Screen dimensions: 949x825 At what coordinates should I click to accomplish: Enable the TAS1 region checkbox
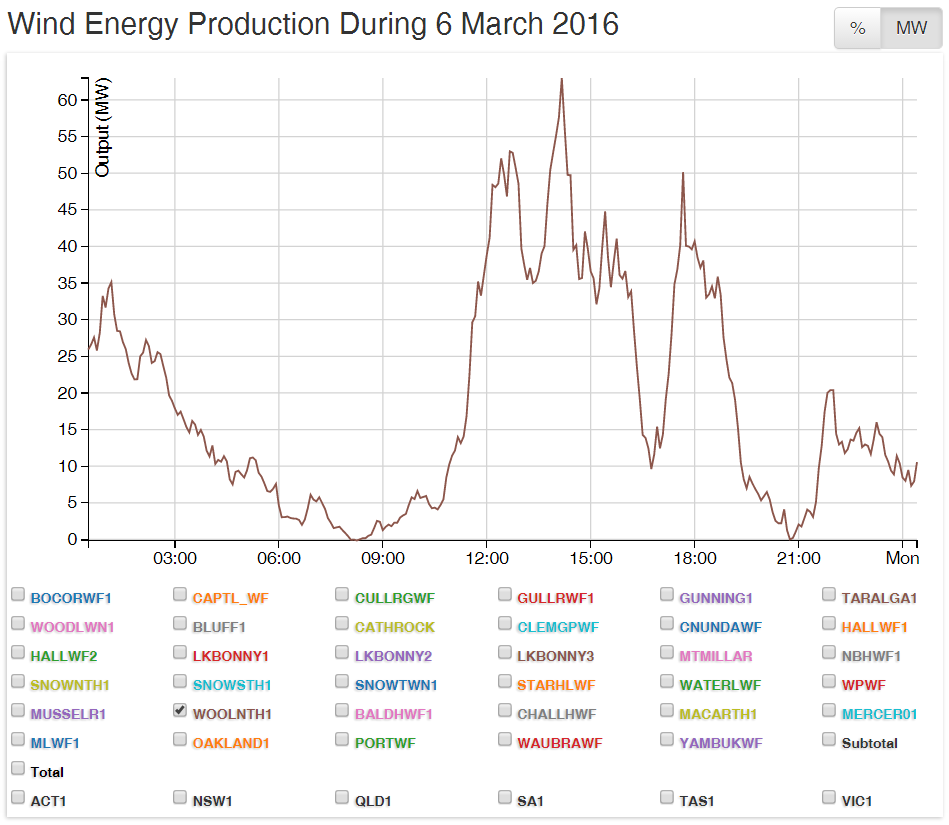667,798
